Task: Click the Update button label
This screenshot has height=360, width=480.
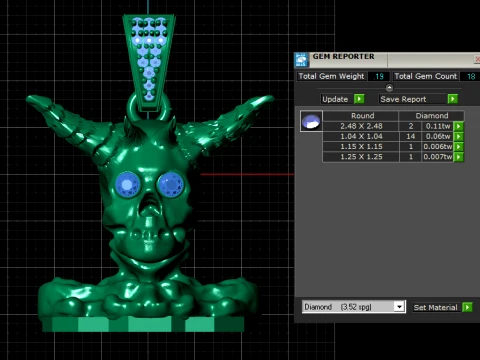Action: [x=335, y=99]
